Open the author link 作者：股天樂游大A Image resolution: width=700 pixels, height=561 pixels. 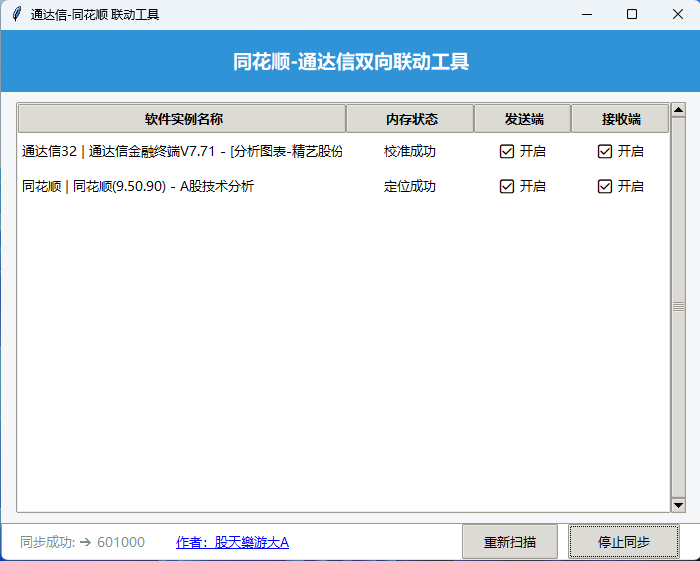233,542
